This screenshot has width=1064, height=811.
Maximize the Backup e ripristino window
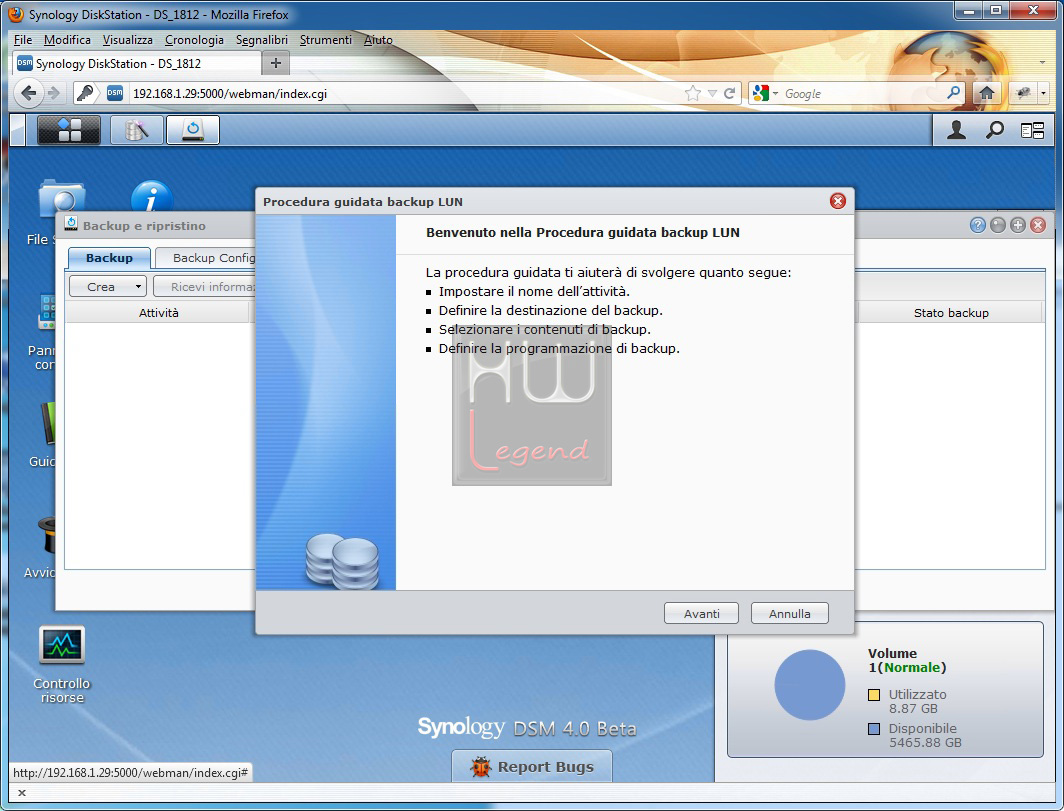tap(1018, 225)
